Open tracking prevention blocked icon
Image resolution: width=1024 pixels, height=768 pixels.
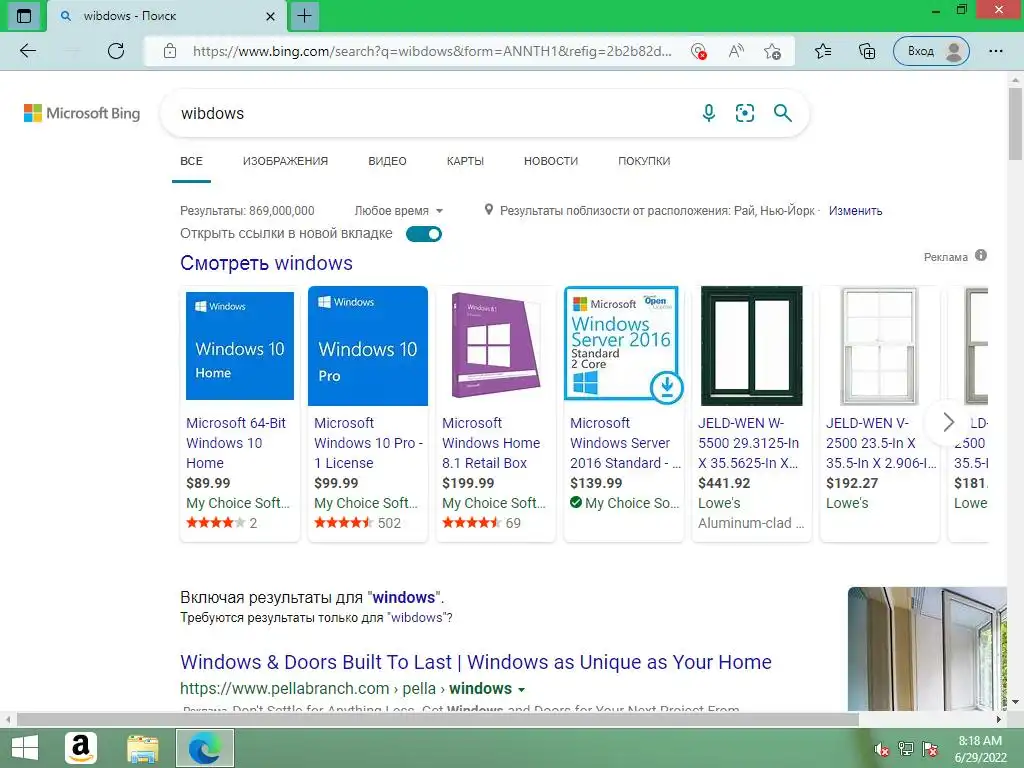[698, 52]
